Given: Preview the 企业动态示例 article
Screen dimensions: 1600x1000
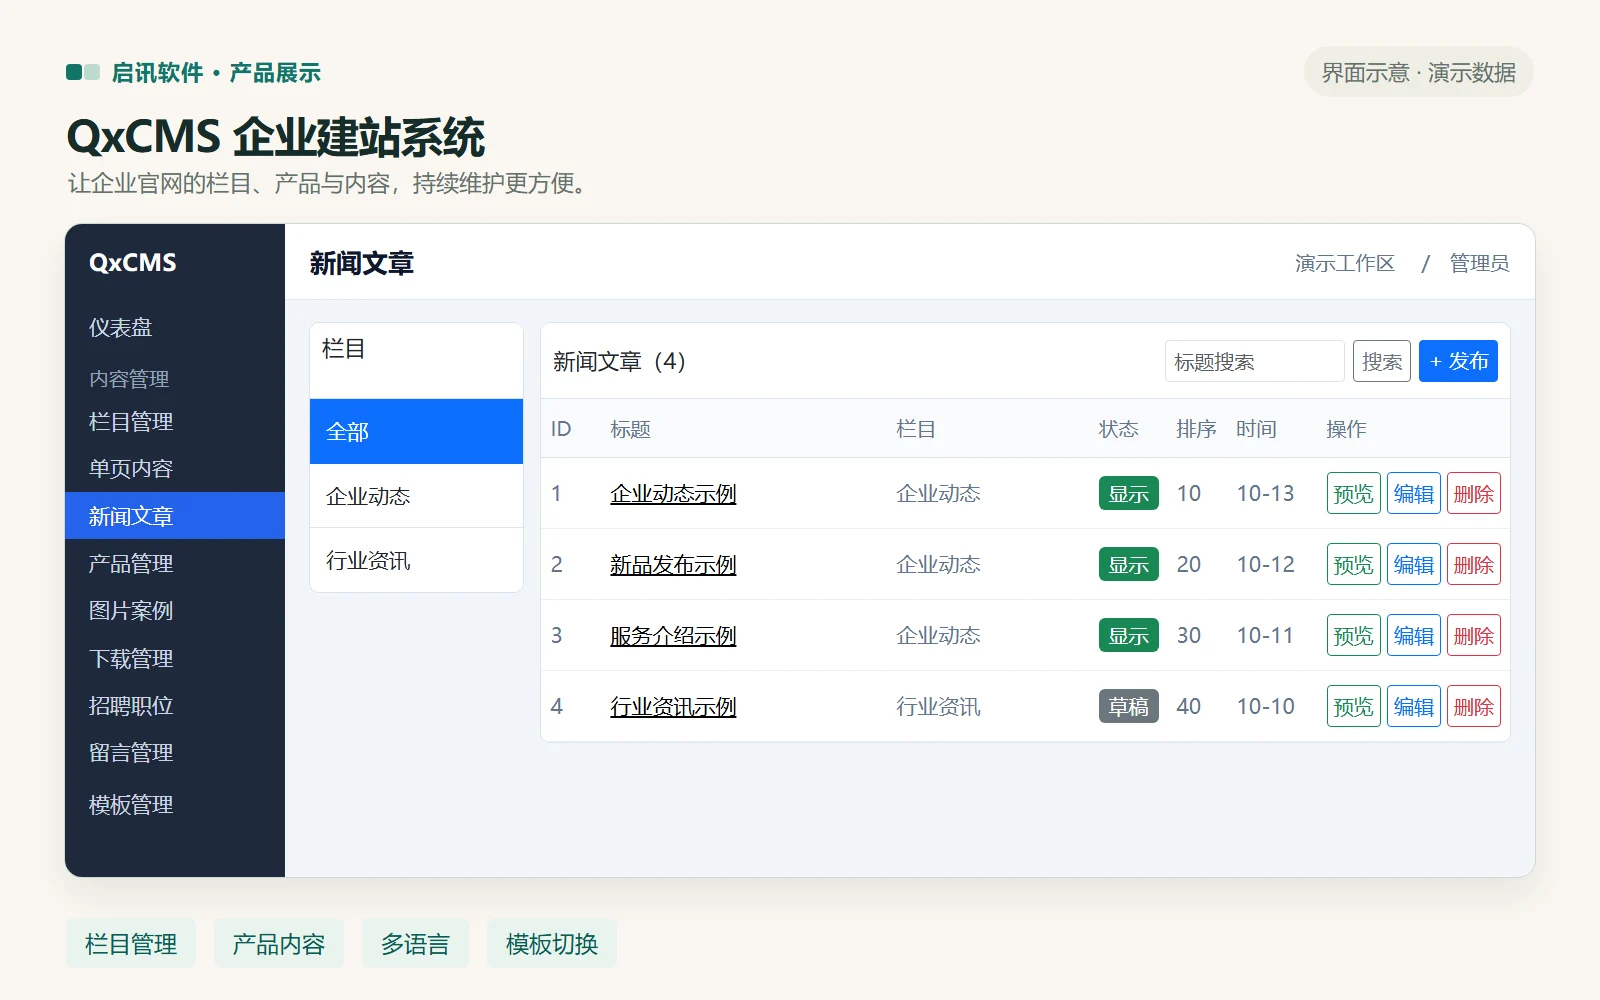Looking at the screenshot, I should point(1354,493).
